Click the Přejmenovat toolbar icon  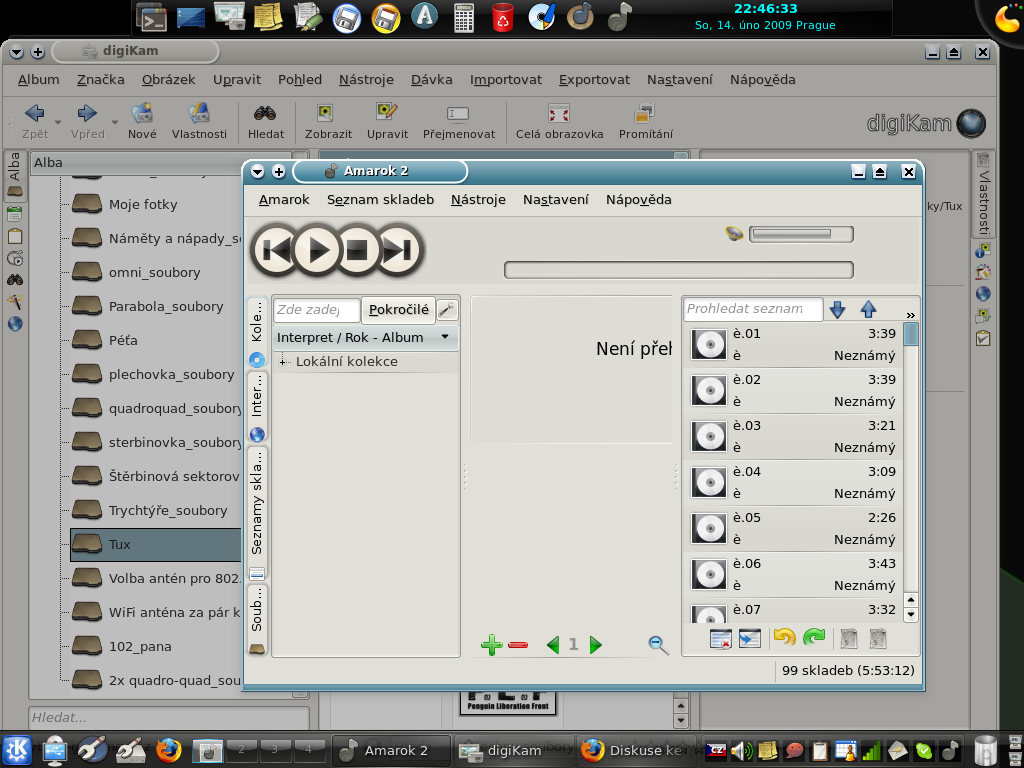458,121
